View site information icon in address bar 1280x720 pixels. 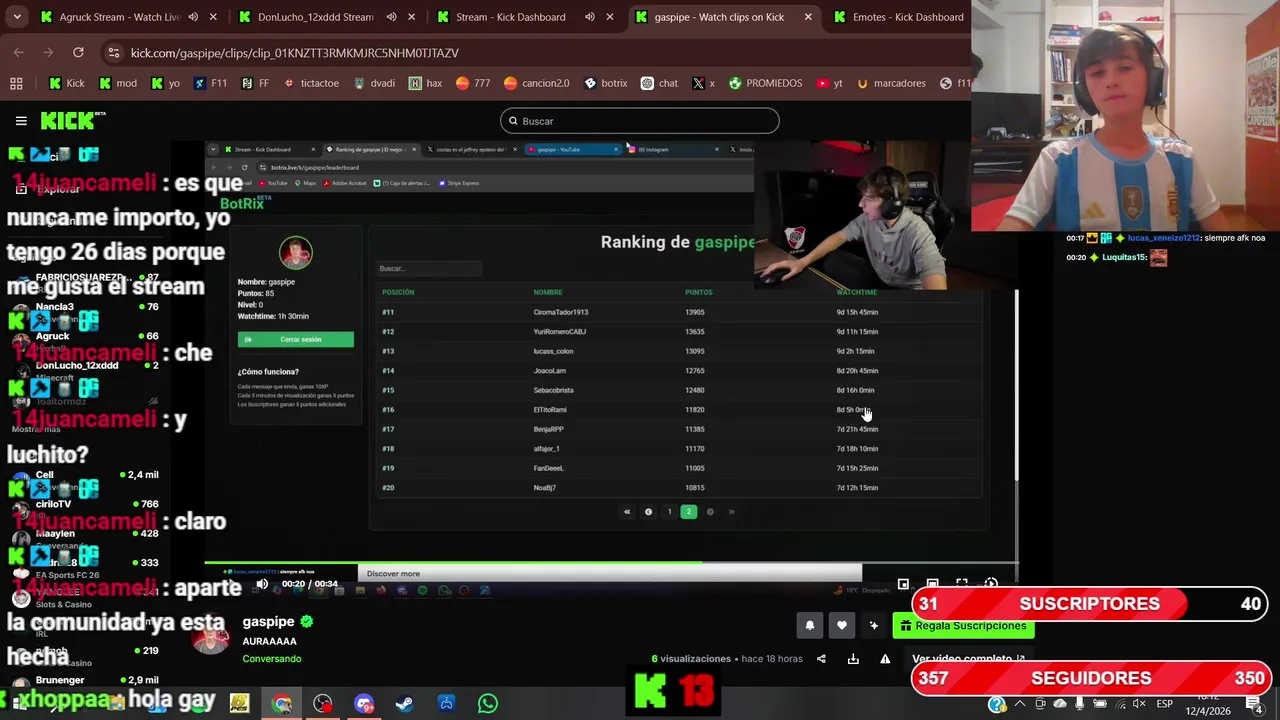point(114,52)
